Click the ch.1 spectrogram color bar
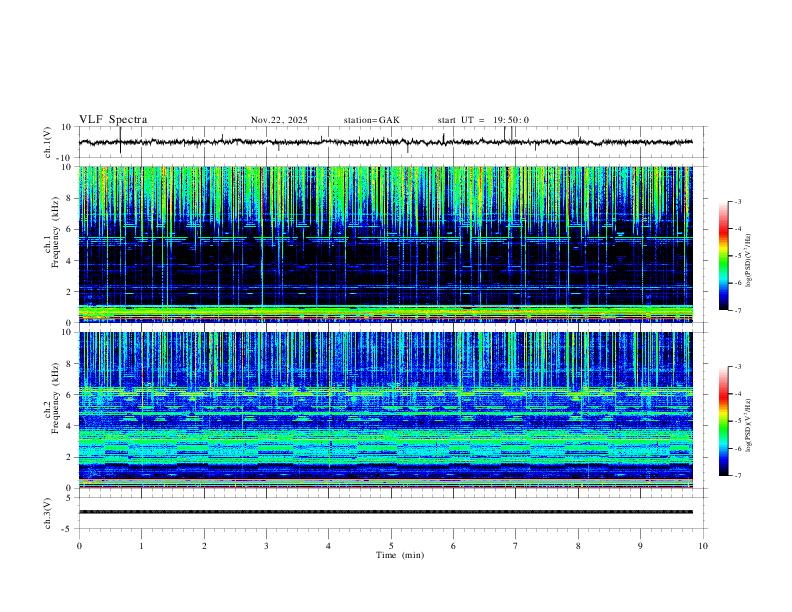 point(723,256)
